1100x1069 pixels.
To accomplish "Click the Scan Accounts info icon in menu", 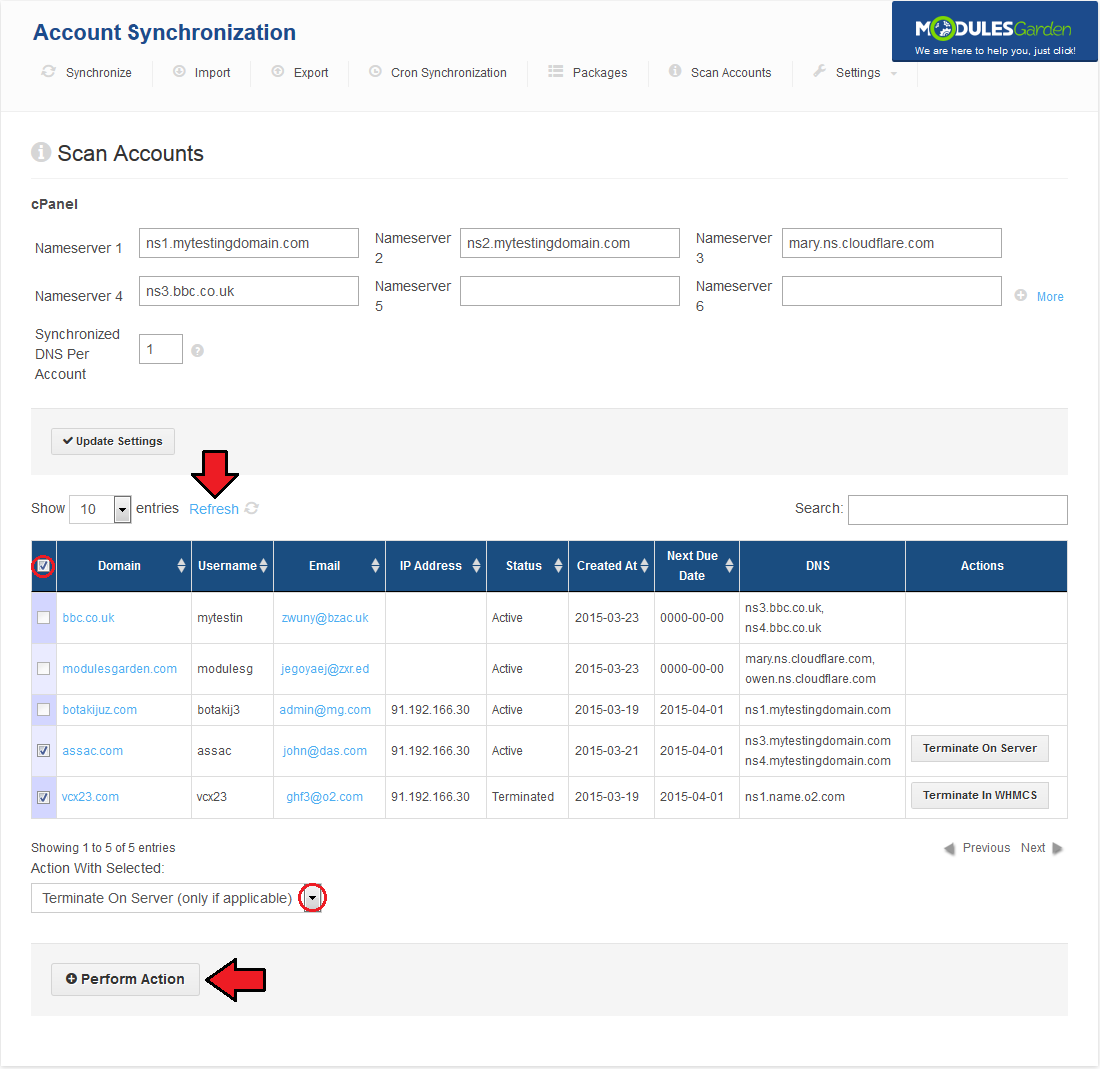I will tap(675, 71).
